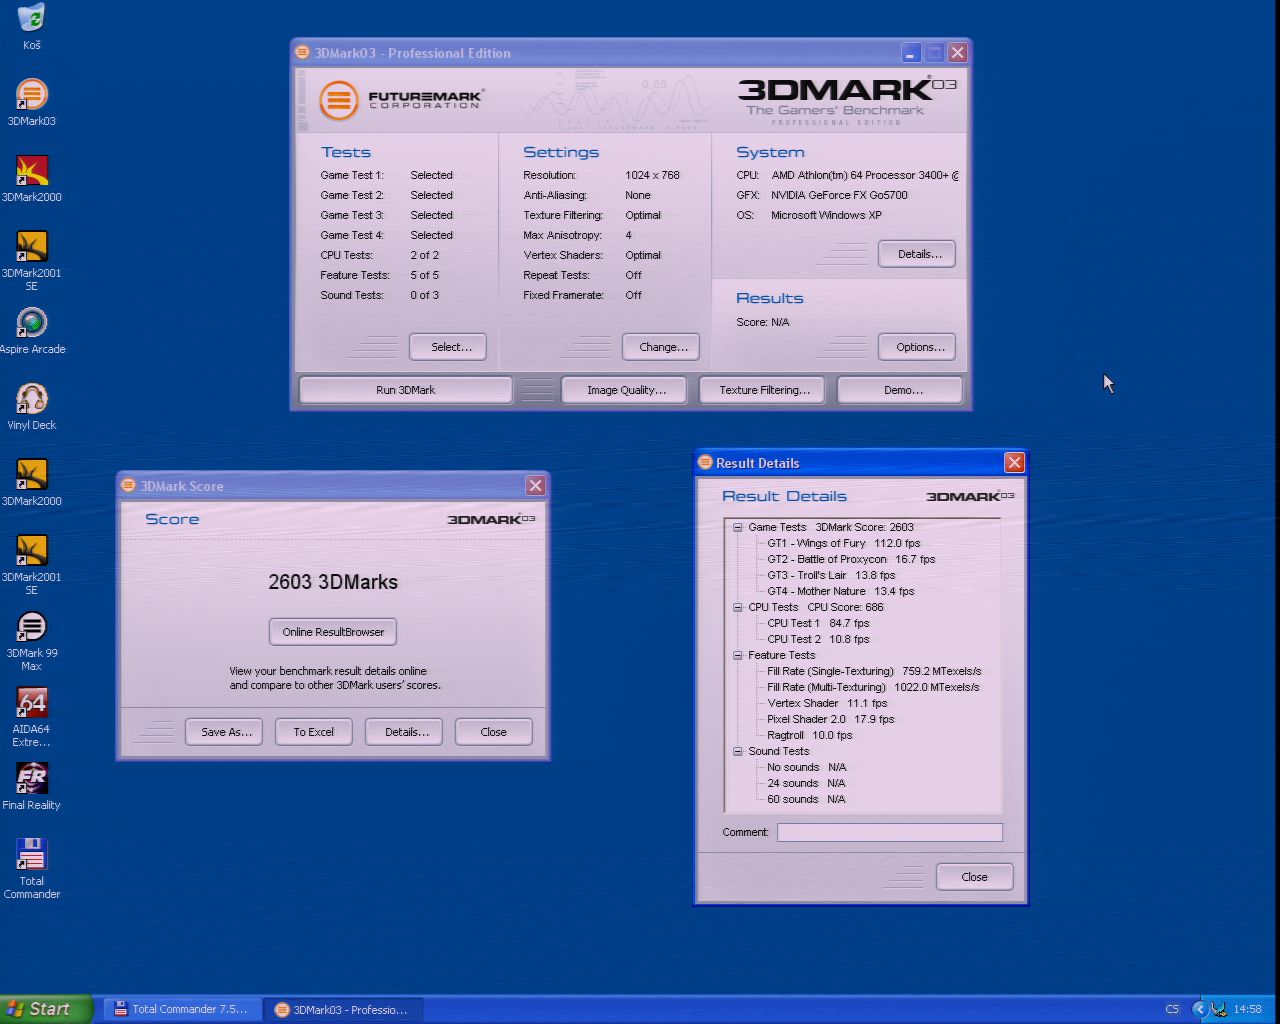Collapse the Game Tests tree node
The image size is (1280, 1024).
[738, 527]
